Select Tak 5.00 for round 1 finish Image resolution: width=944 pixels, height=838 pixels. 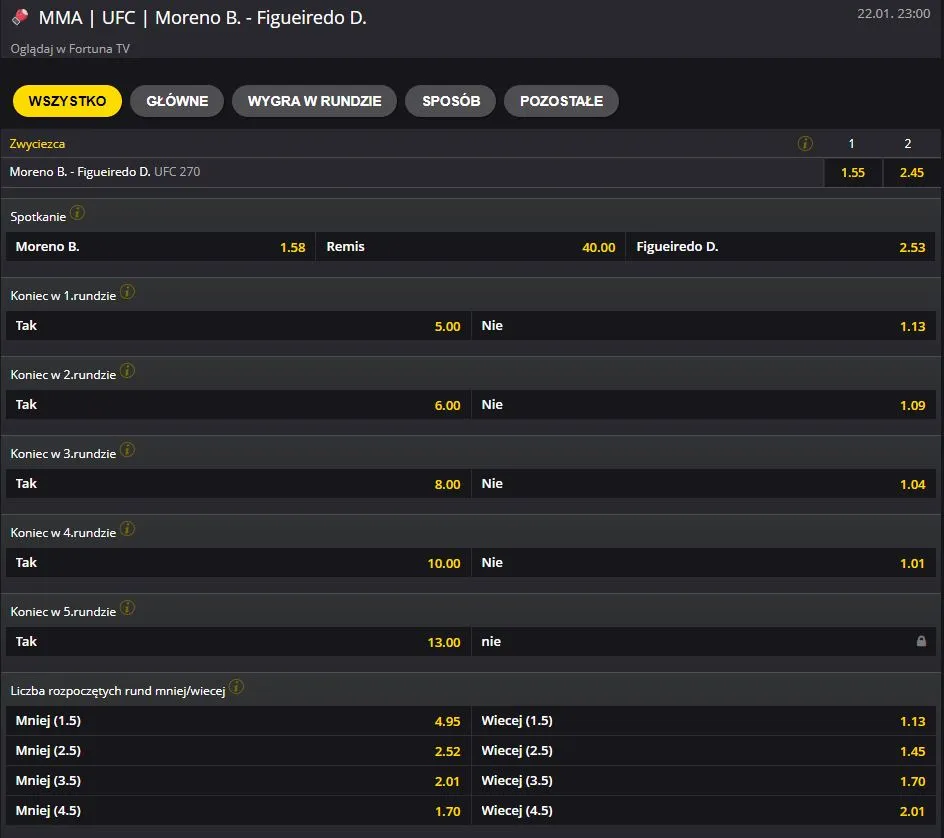point(238,326)
